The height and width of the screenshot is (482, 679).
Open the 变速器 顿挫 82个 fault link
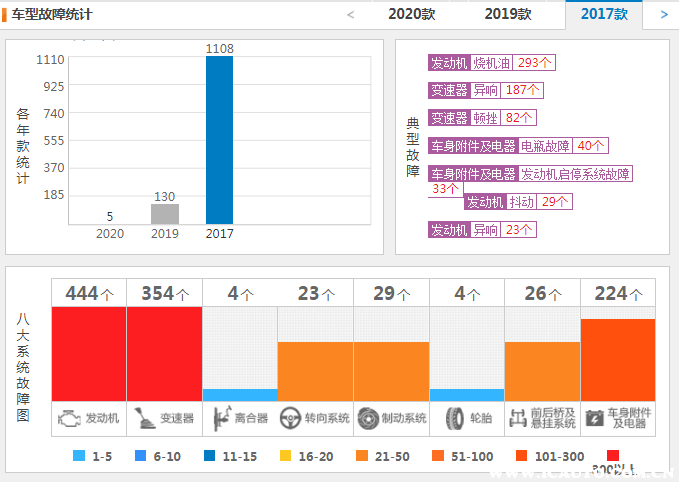(482, 117)
